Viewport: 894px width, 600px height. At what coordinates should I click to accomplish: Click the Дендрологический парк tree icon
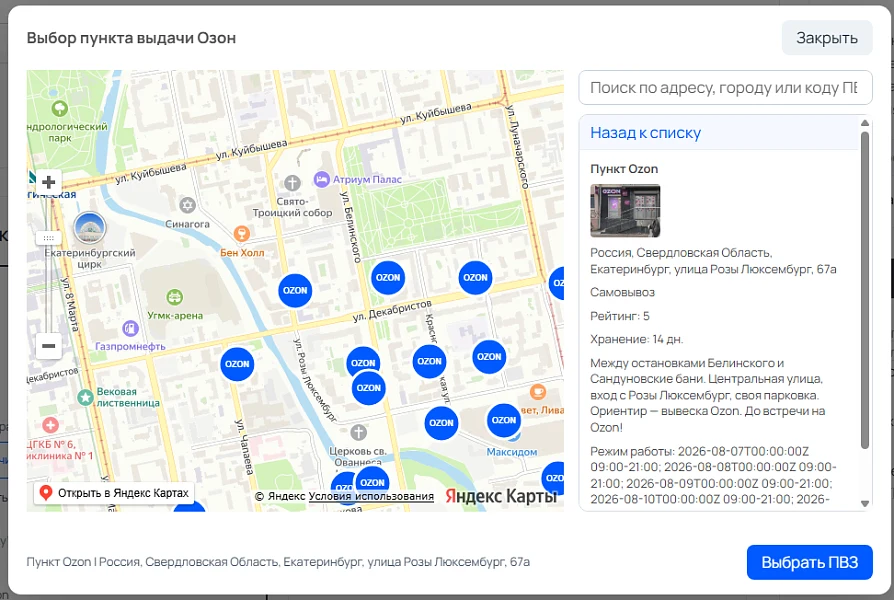pos(60,108)
